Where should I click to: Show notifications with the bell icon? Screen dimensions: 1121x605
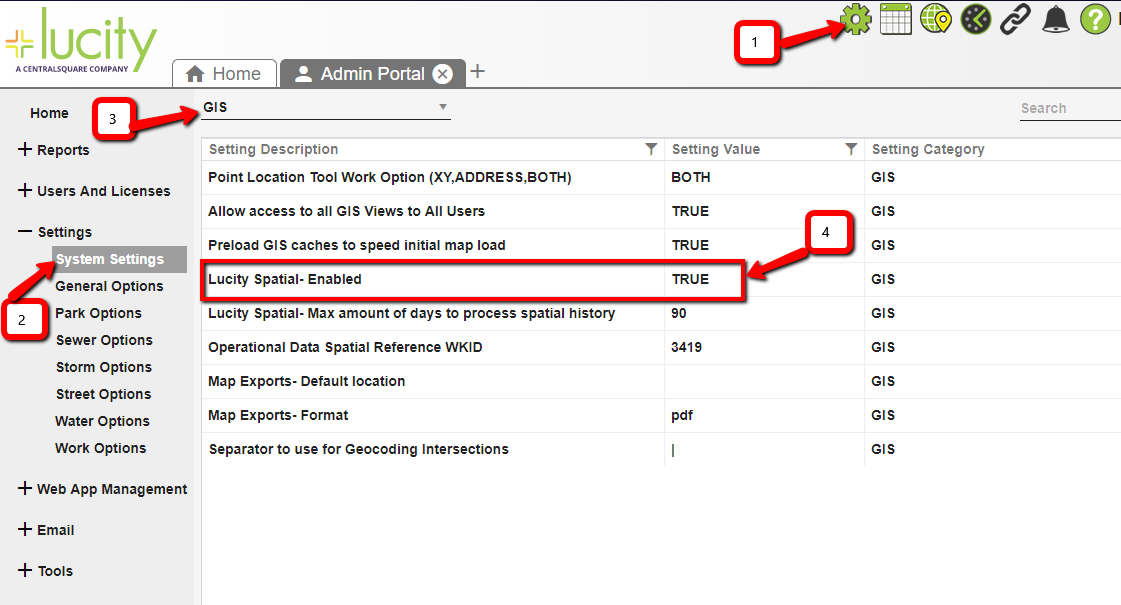[x=1055, y=19]
